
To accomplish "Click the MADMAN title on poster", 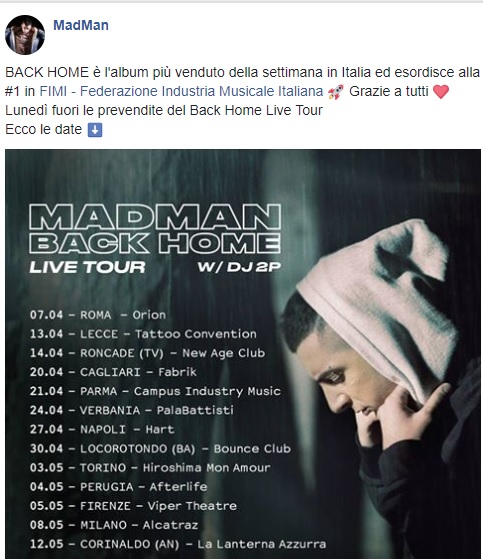I will tap(155, 217).
